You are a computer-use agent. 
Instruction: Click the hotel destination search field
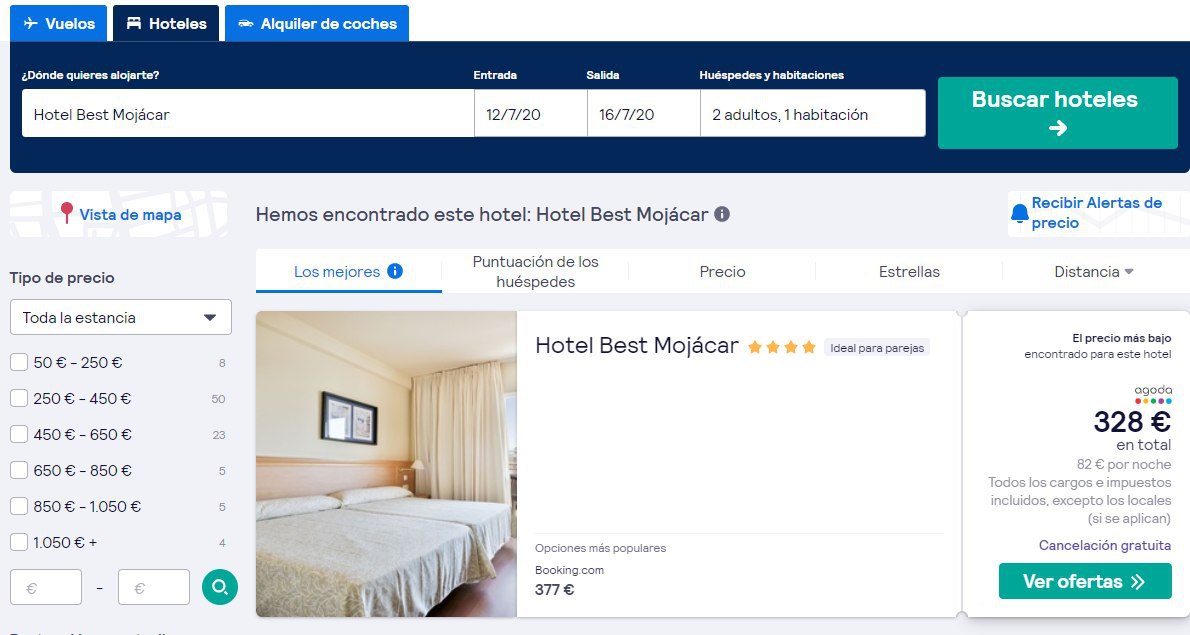tap(248, 114)
